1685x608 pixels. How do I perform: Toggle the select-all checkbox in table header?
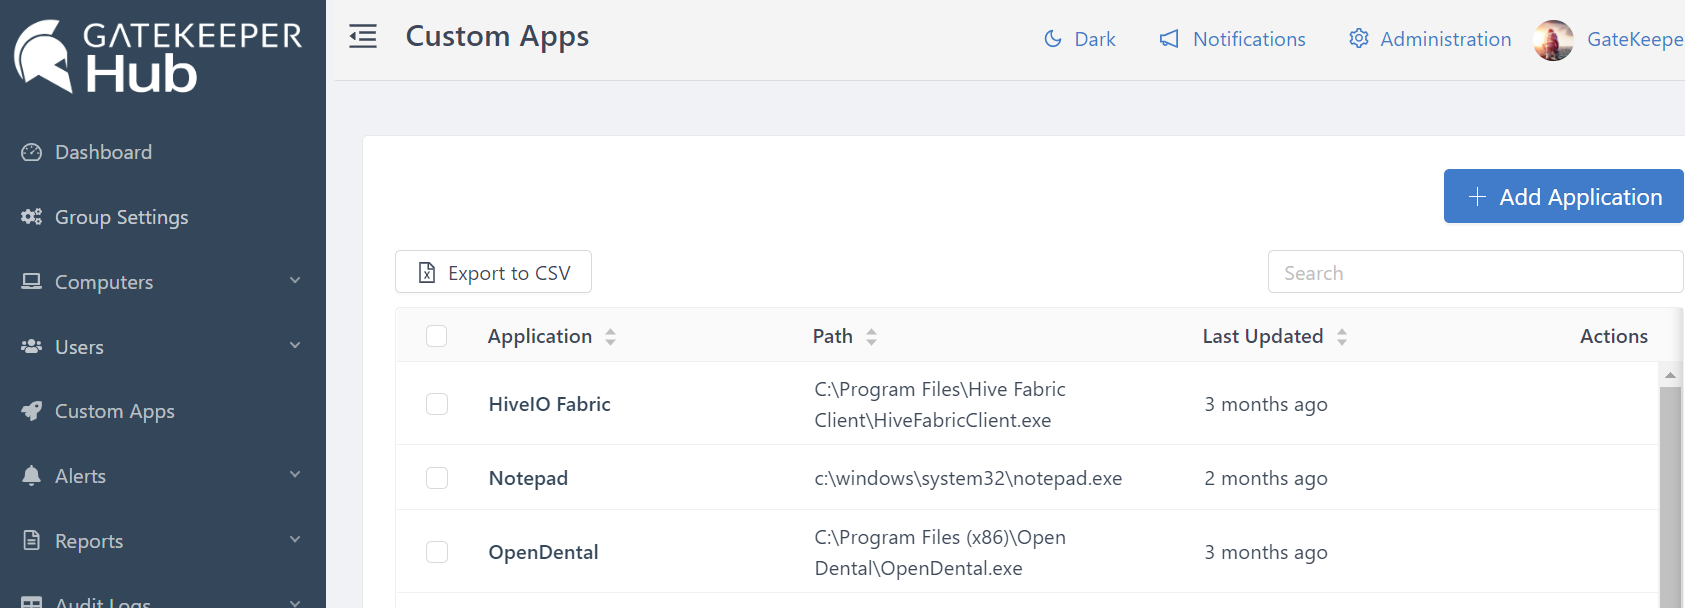click(x=437, y=336)
